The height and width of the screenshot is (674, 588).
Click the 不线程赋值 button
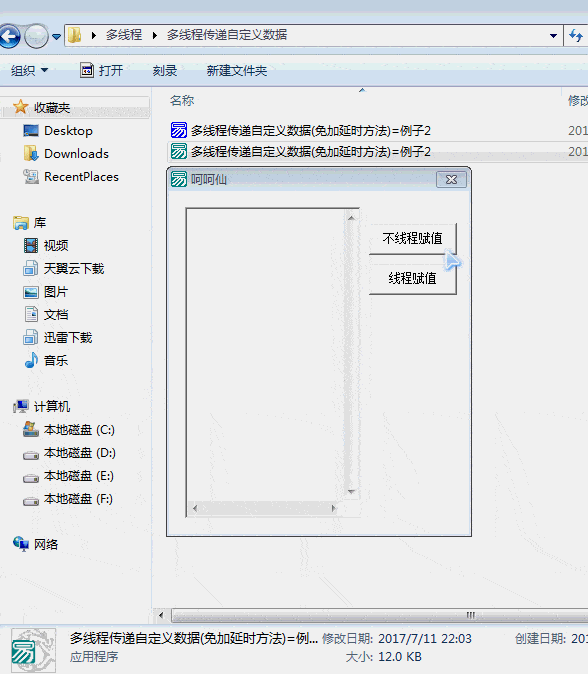(x=413, y=239)
